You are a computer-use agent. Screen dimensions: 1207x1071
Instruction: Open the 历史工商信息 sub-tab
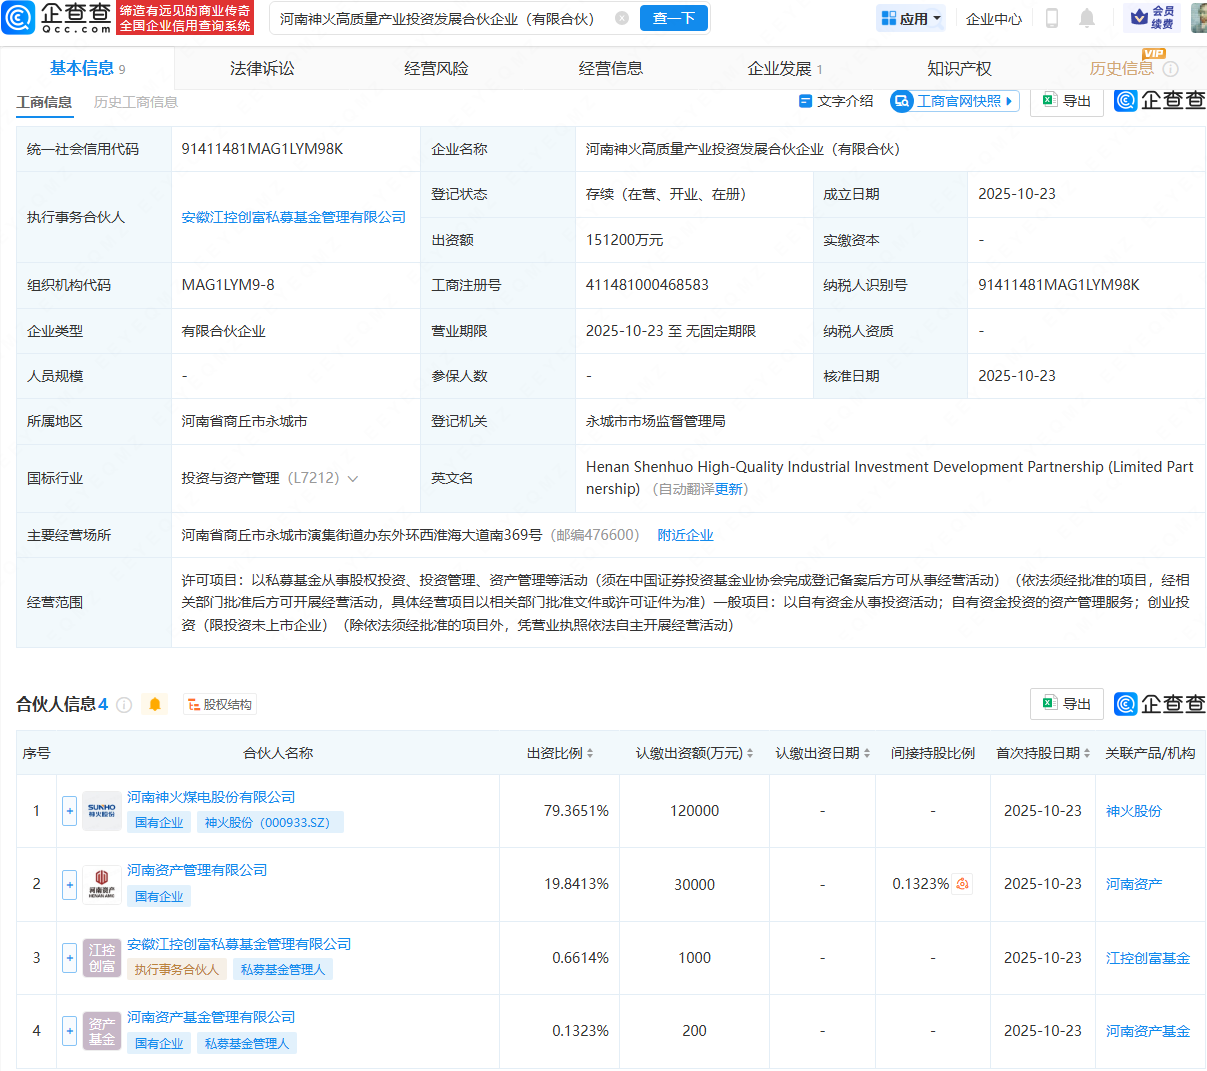(x=136, y=102)
